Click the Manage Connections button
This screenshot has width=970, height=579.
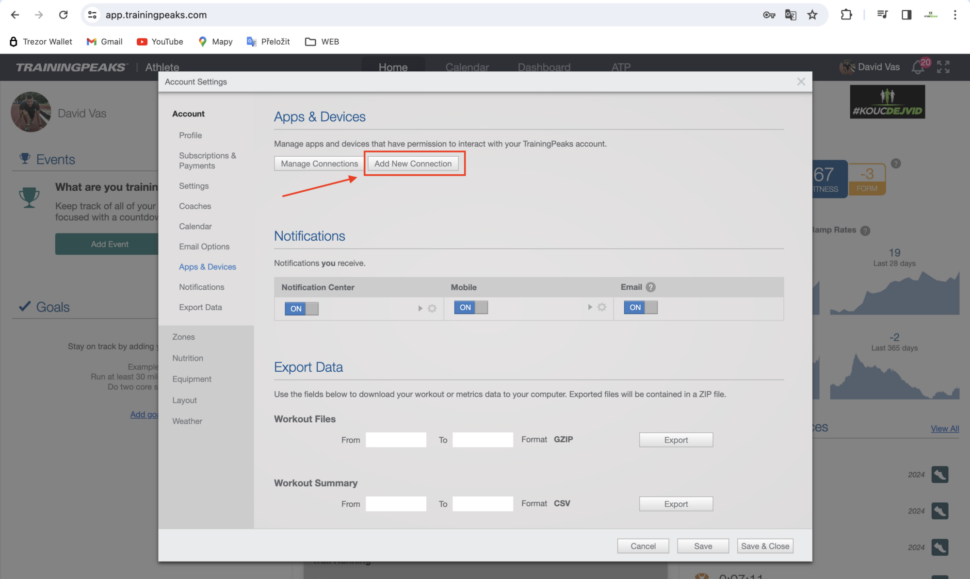(319, 163)
